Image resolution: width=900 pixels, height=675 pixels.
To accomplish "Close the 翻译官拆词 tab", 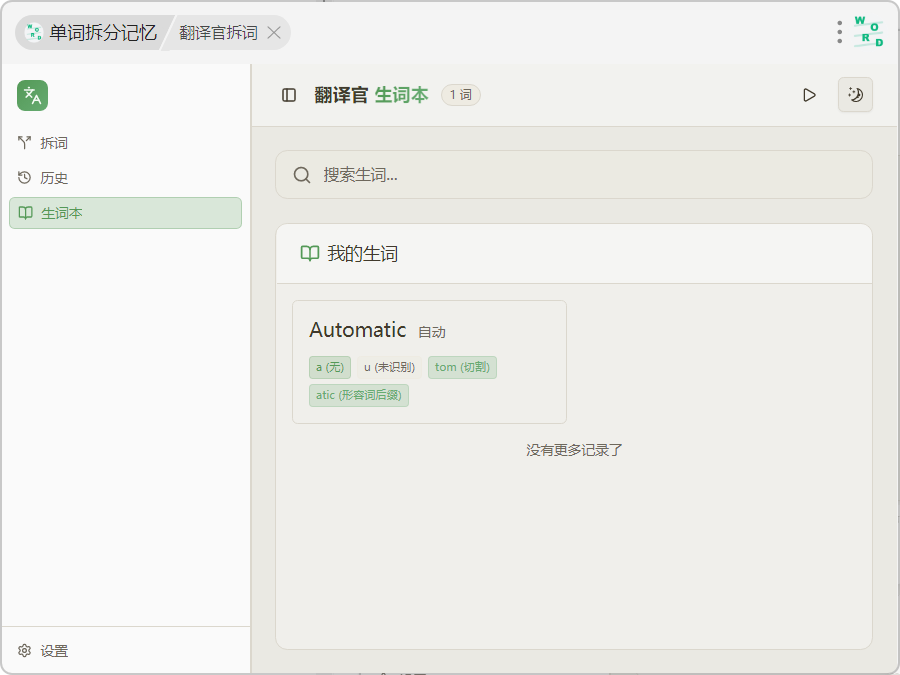I will tap(274, 33).
